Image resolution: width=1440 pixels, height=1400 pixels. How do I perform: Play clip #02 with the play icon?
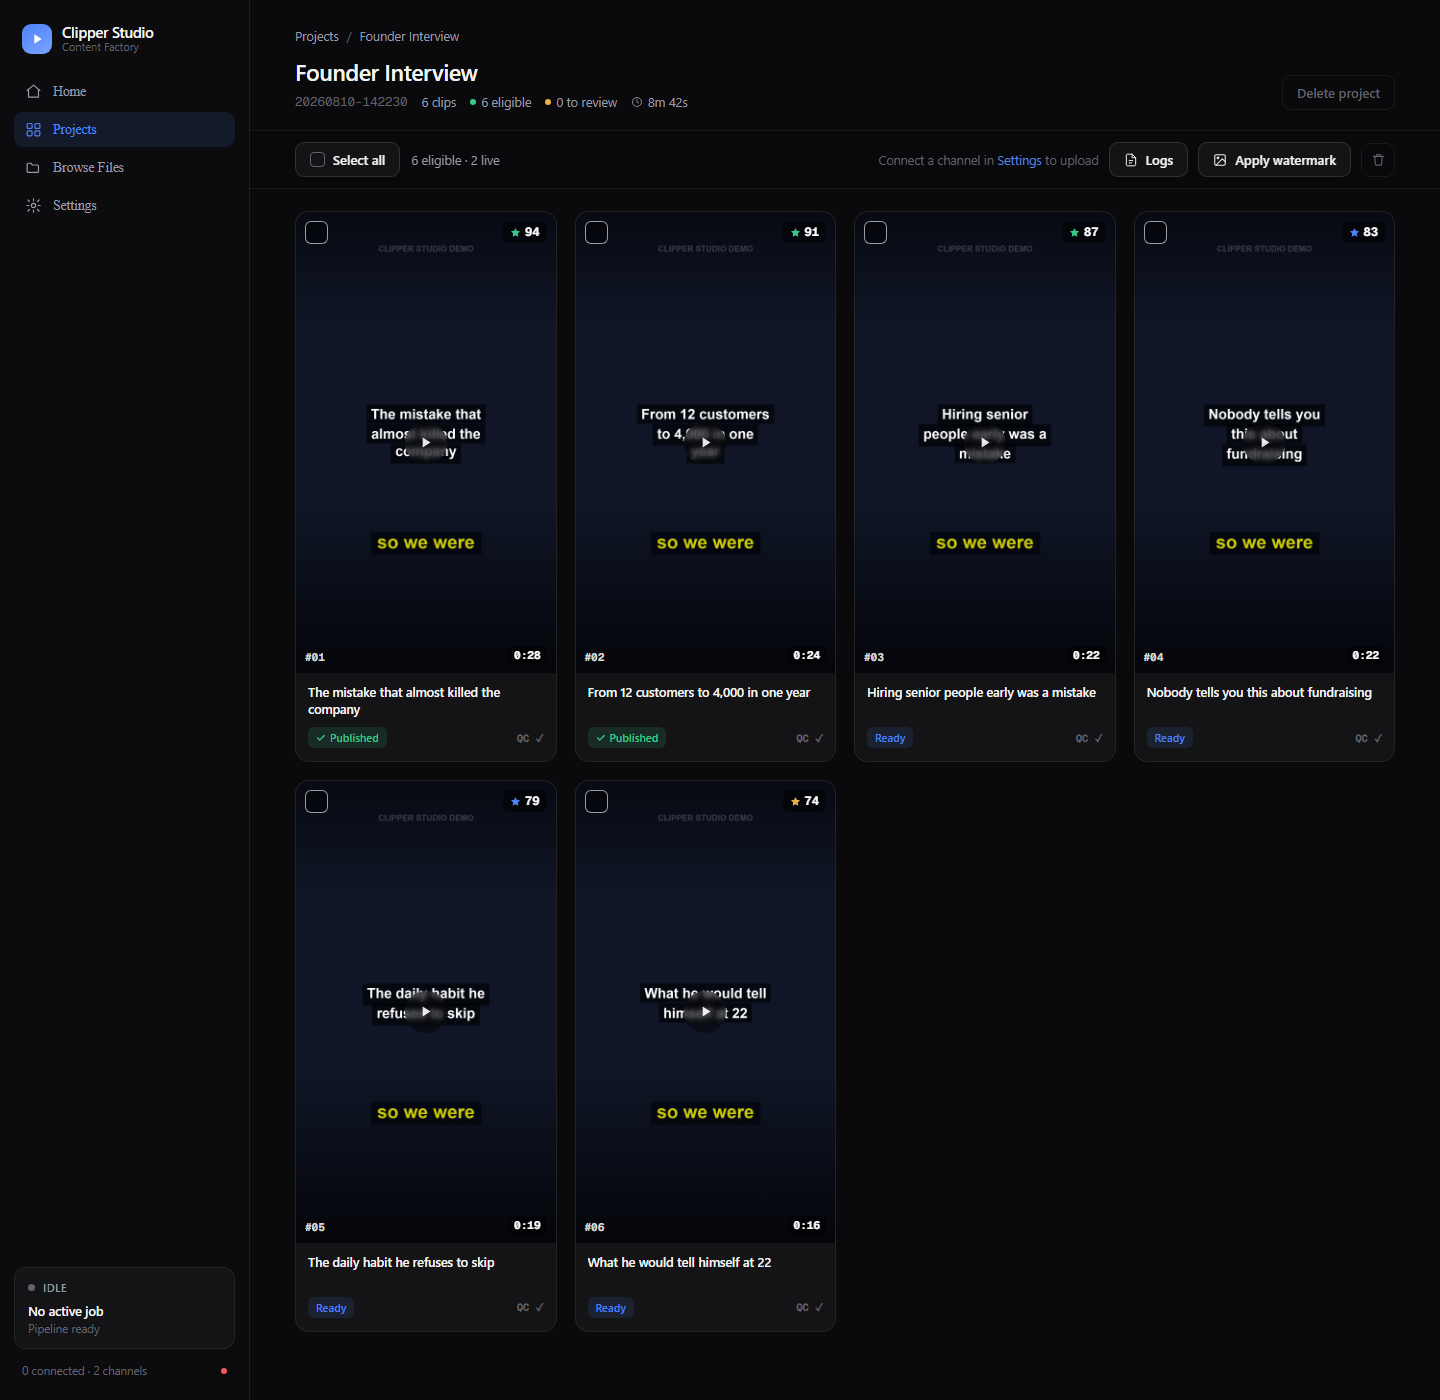(706, 442)
